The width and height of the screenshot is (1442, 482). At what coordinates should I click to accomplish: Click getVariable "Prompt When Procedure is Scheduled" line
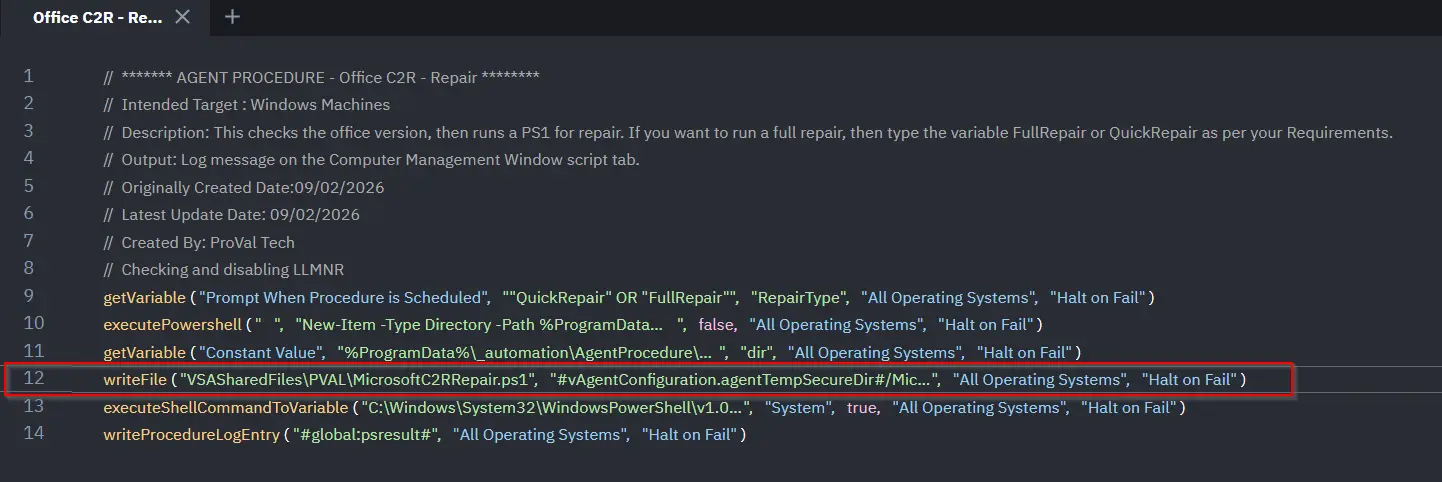click(x=629, y=297)
